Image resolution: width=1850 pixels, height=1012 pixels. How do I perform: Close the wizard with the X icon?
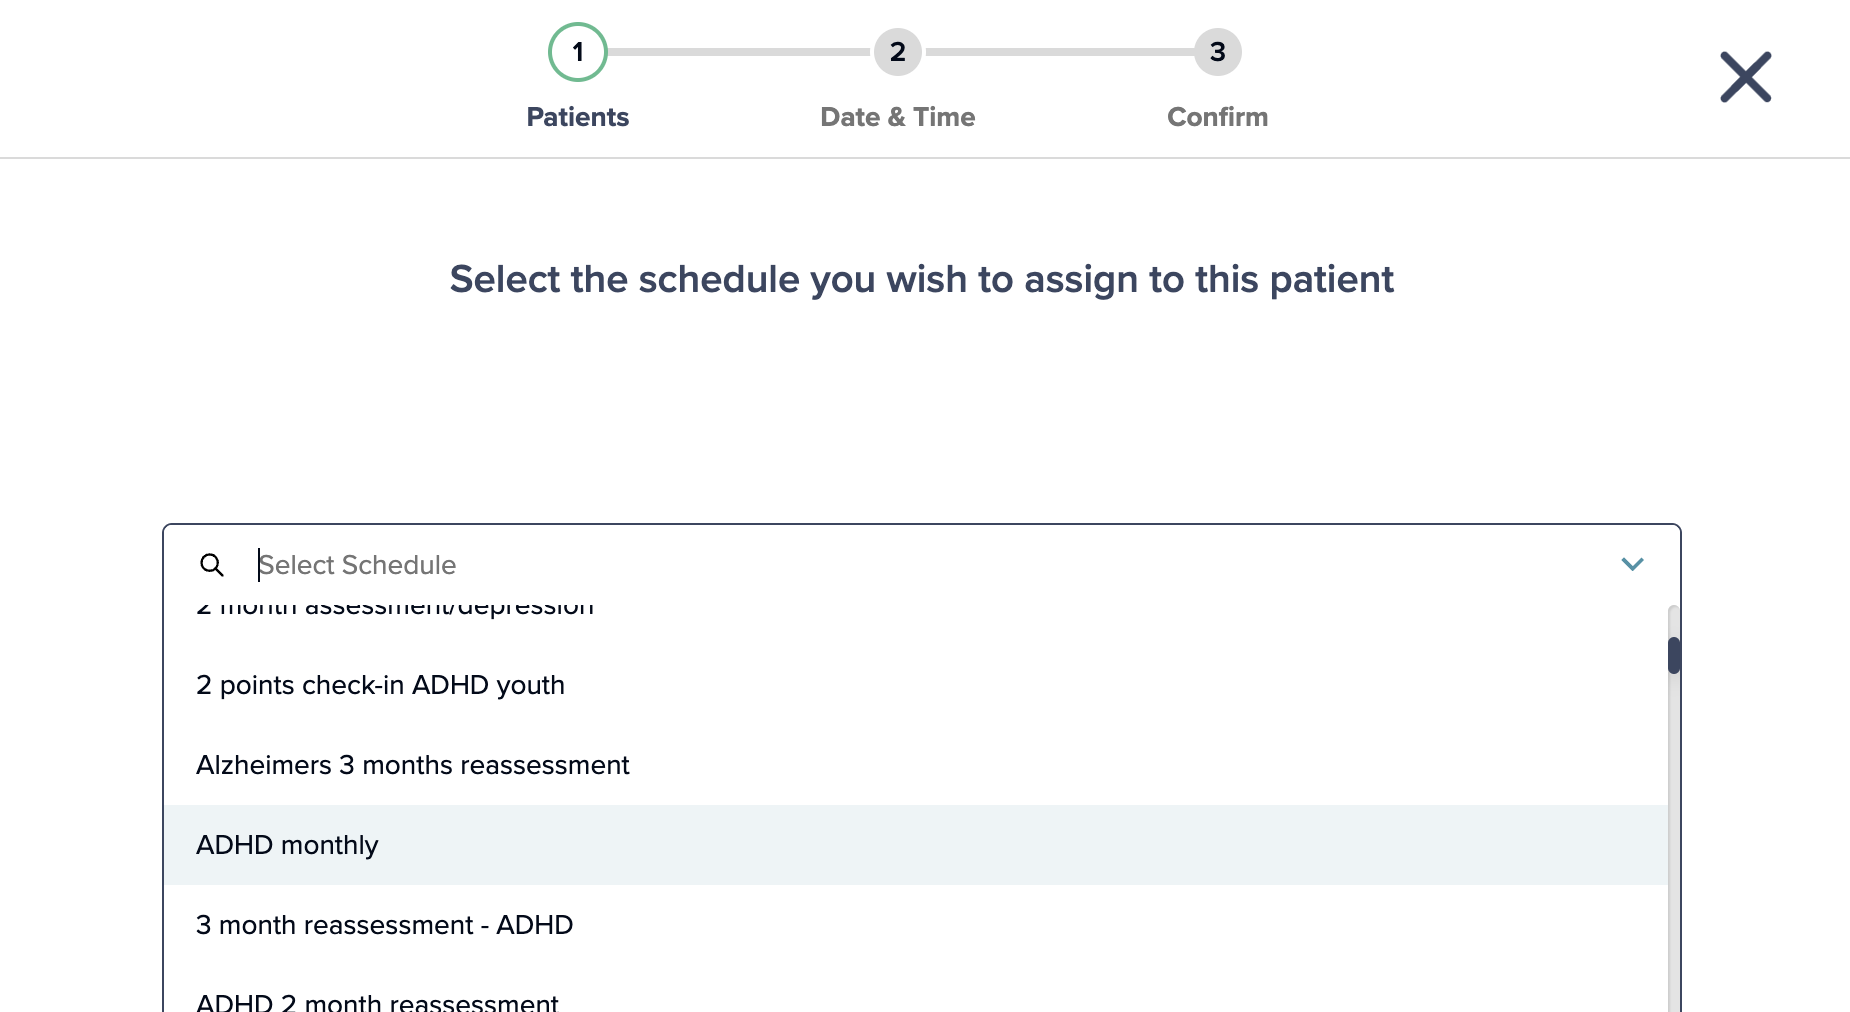coord(1745,77)
